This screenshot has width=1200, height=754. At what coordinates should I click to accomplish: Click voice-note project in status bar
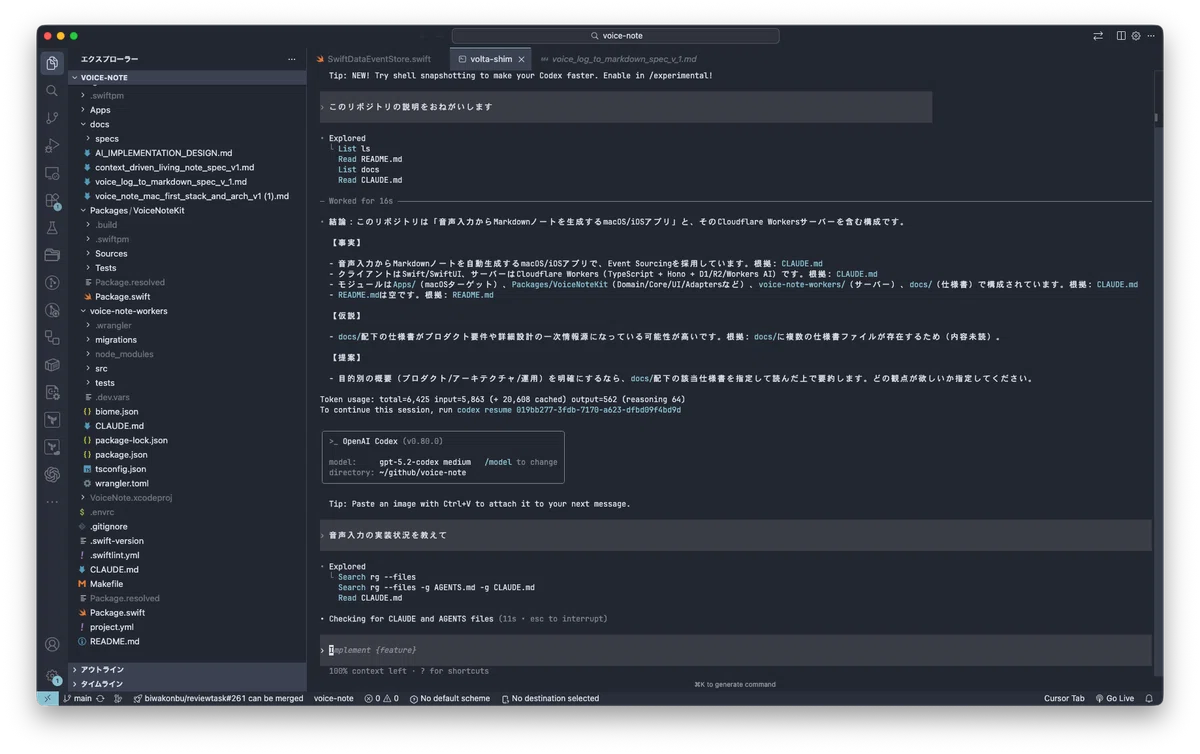(x=334, y=698)
